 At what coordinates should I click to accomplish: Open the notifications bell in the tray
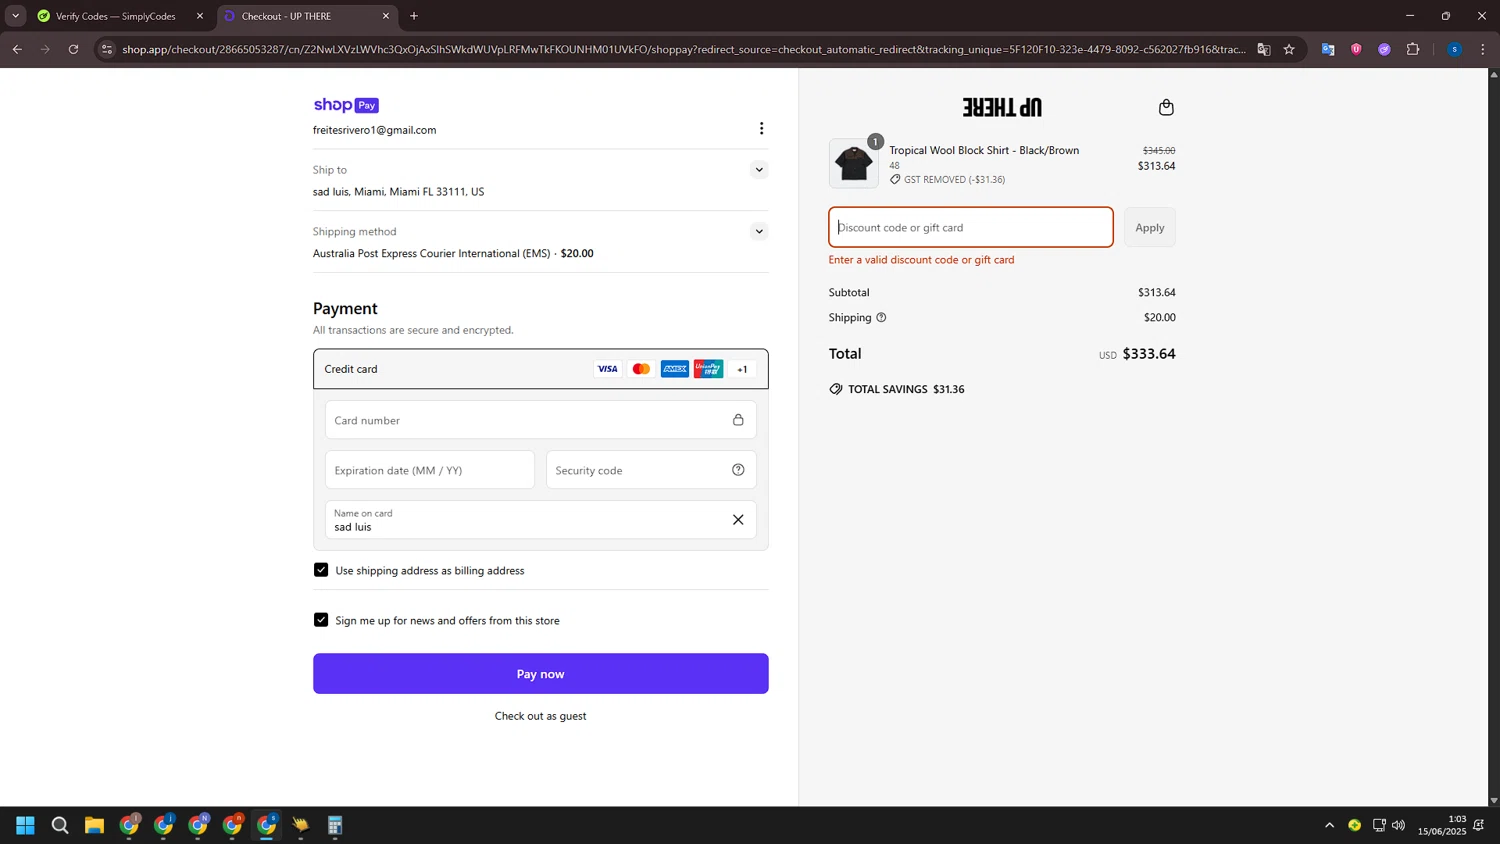(1479, 825)
